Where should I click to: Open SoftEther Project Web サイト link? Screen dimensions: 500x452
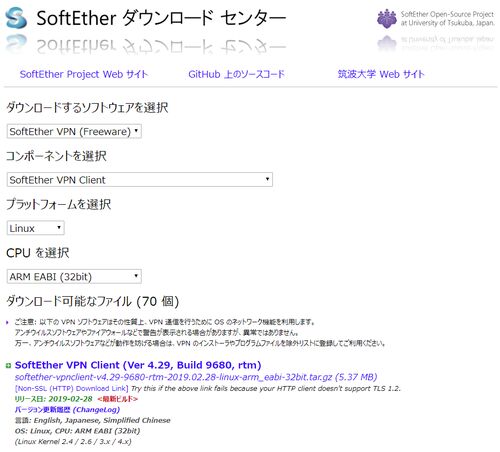[x=84, y=74]
